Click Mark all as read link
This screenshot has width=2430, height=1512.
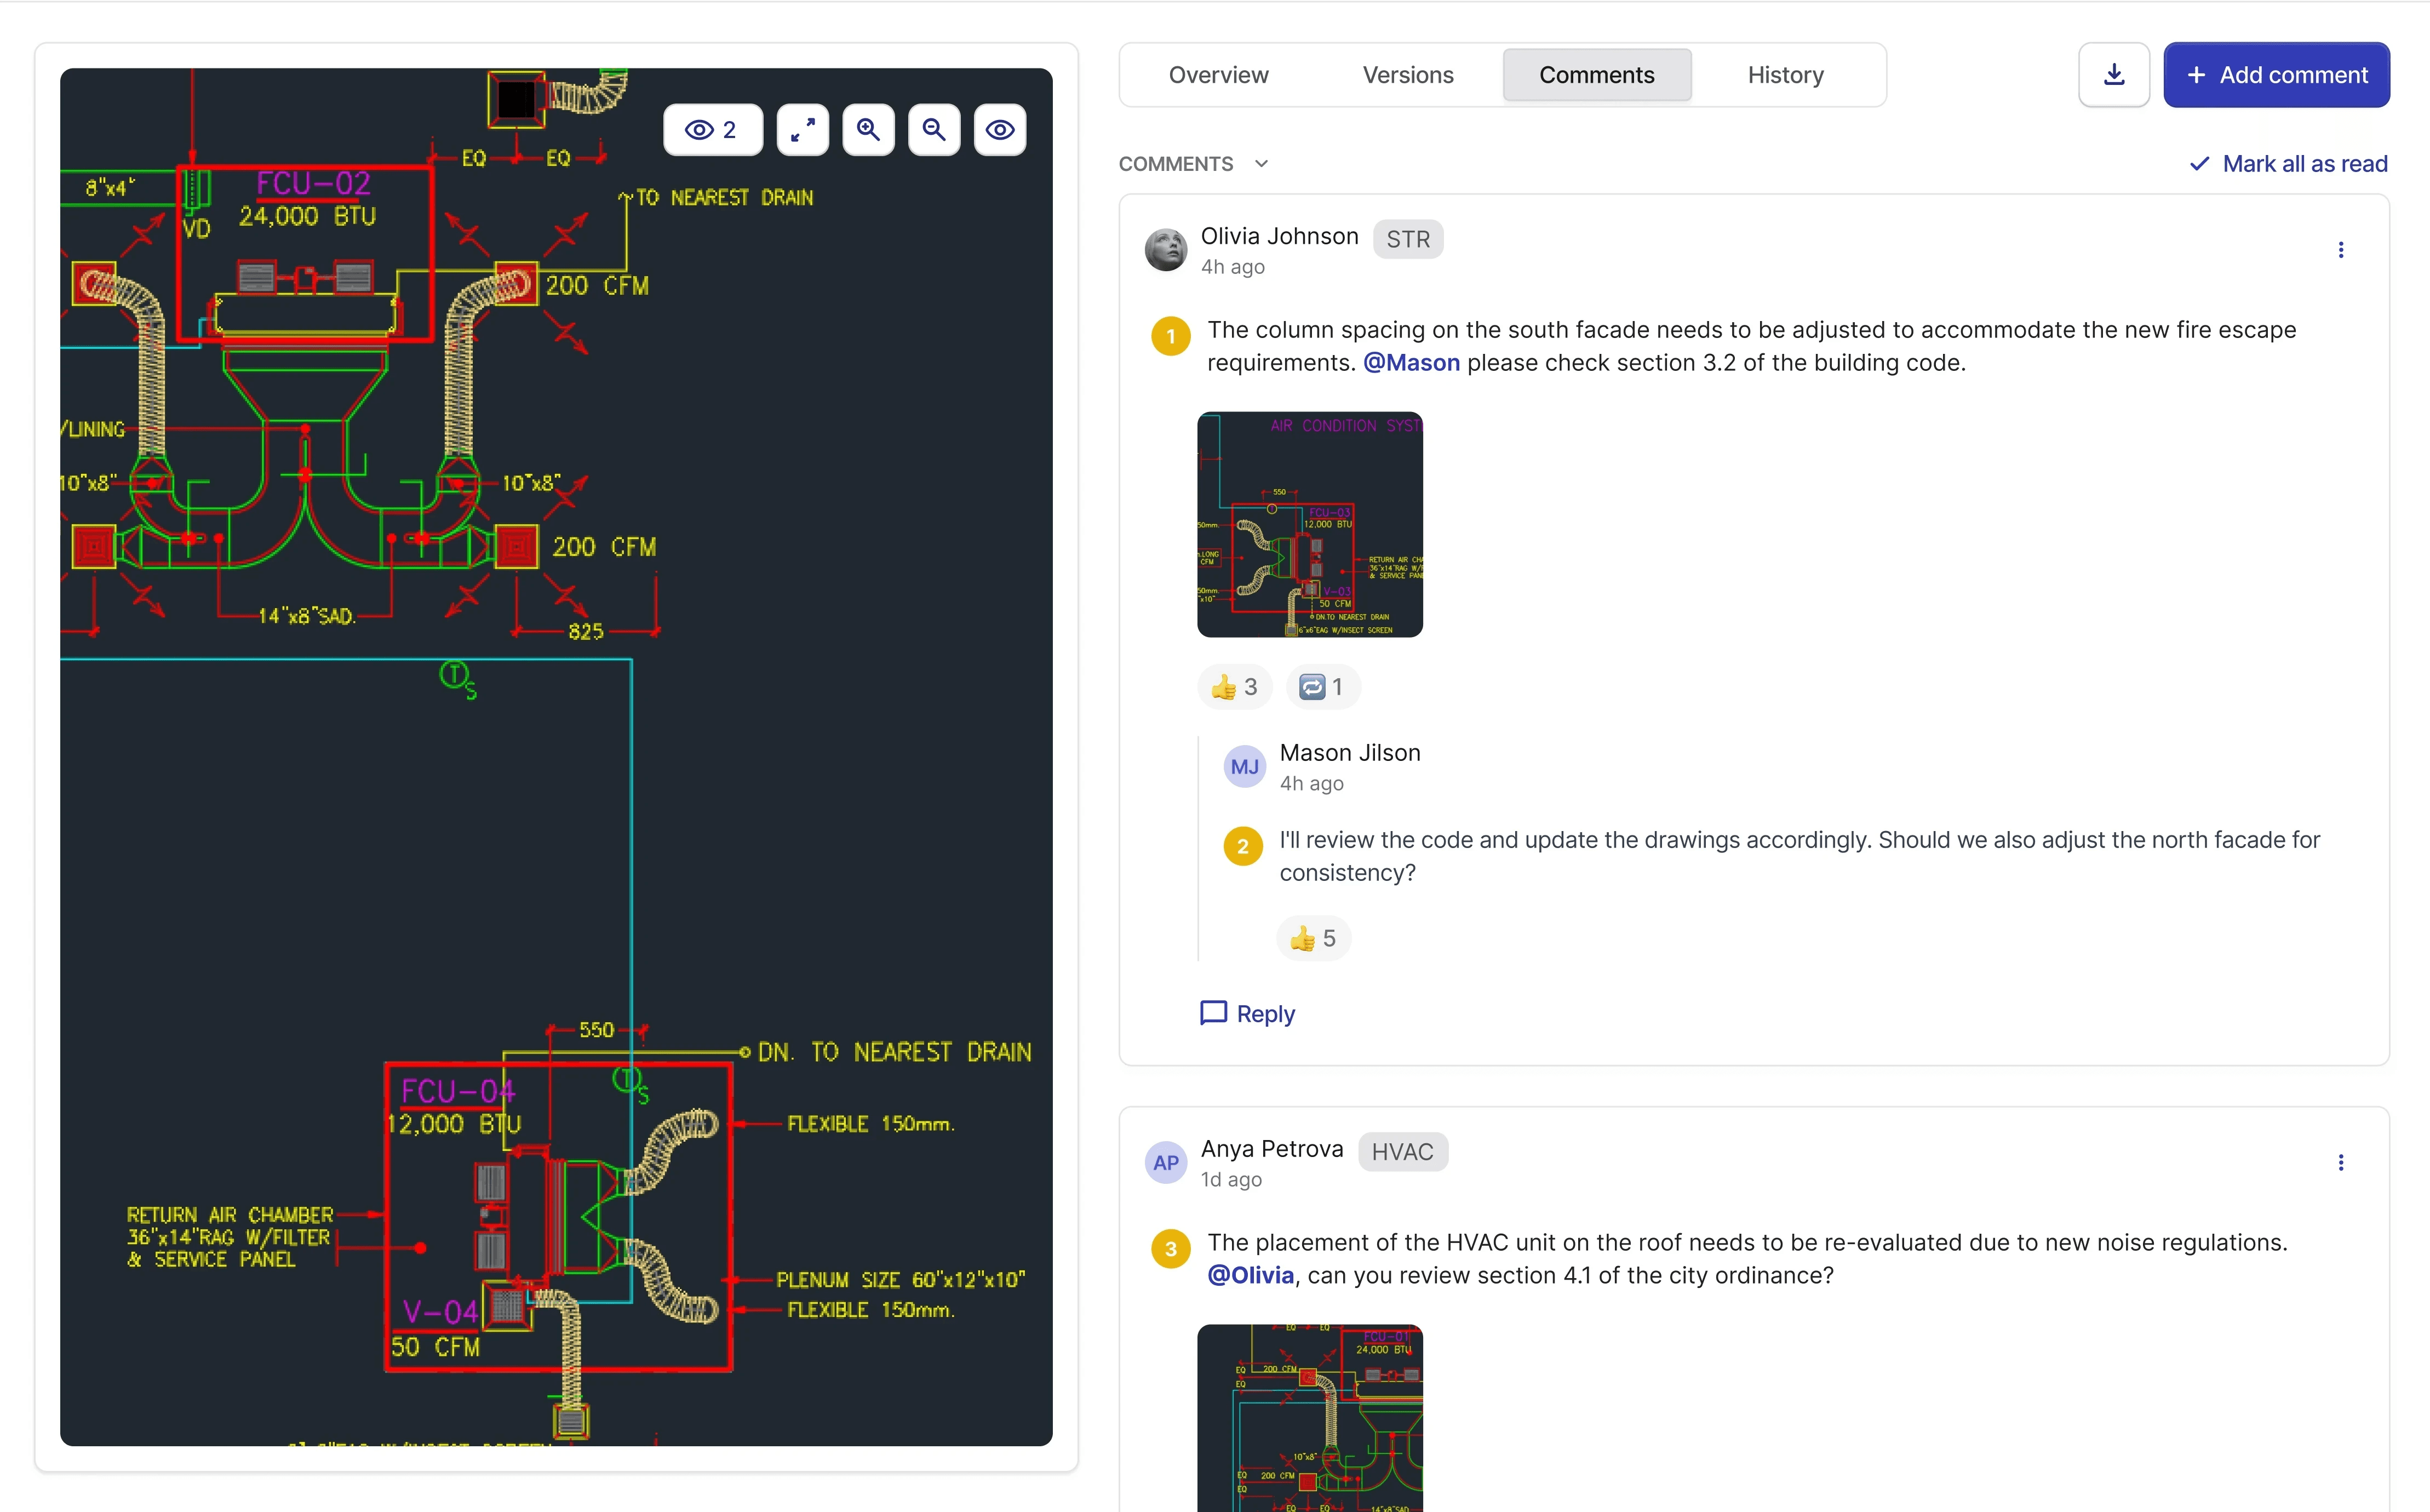[2288, 164]
